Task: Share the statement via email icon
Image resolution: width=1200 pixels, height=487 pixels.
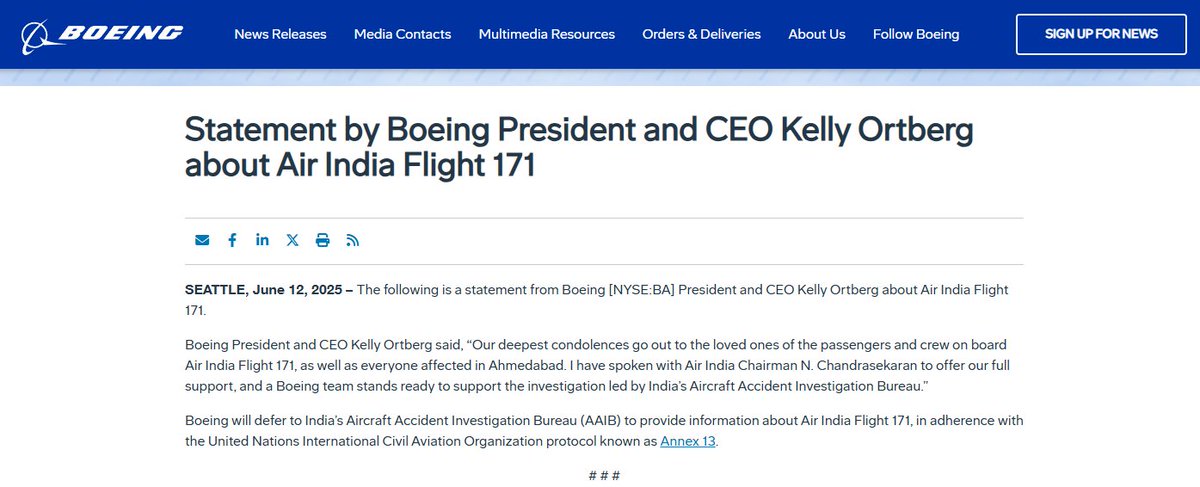Action: click(x=202, y=240)
